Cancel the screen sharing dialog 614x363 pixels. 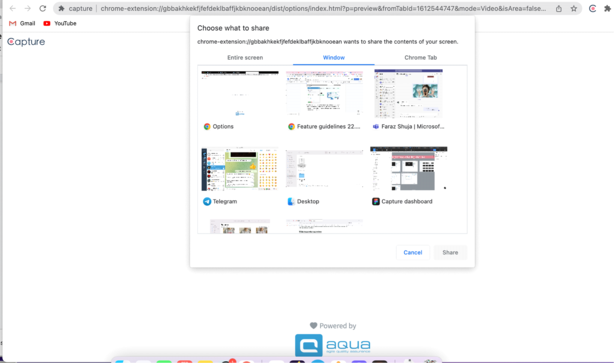click(x=413, y=253)
